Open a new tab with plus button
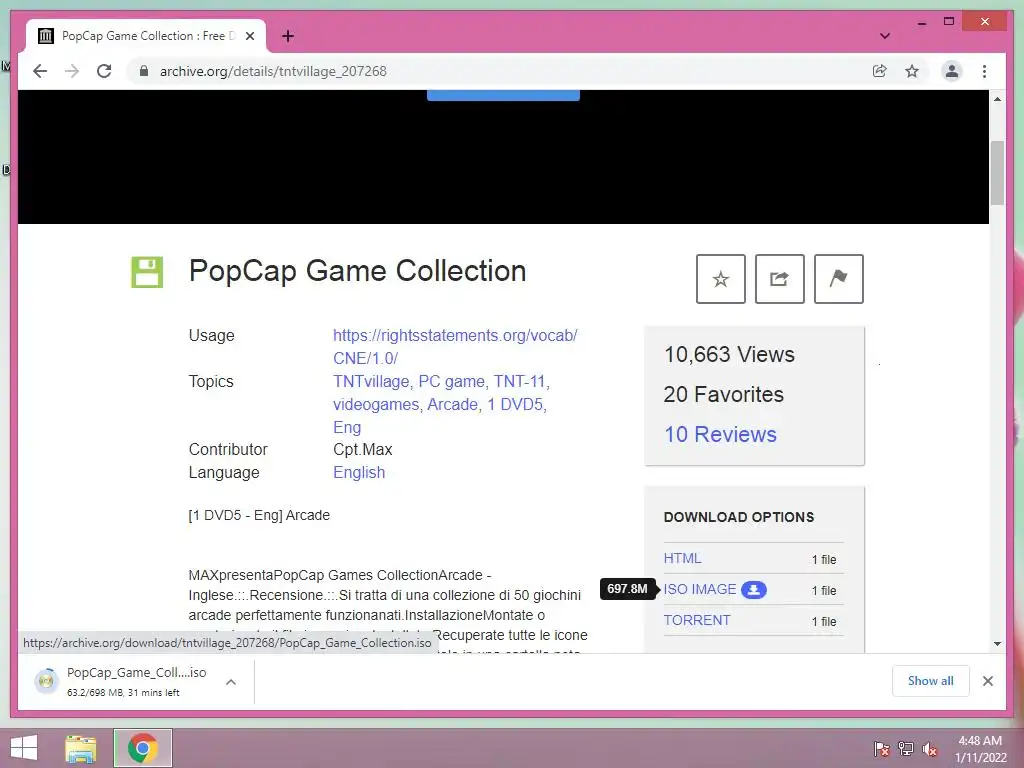 click(x=288, y=36)
